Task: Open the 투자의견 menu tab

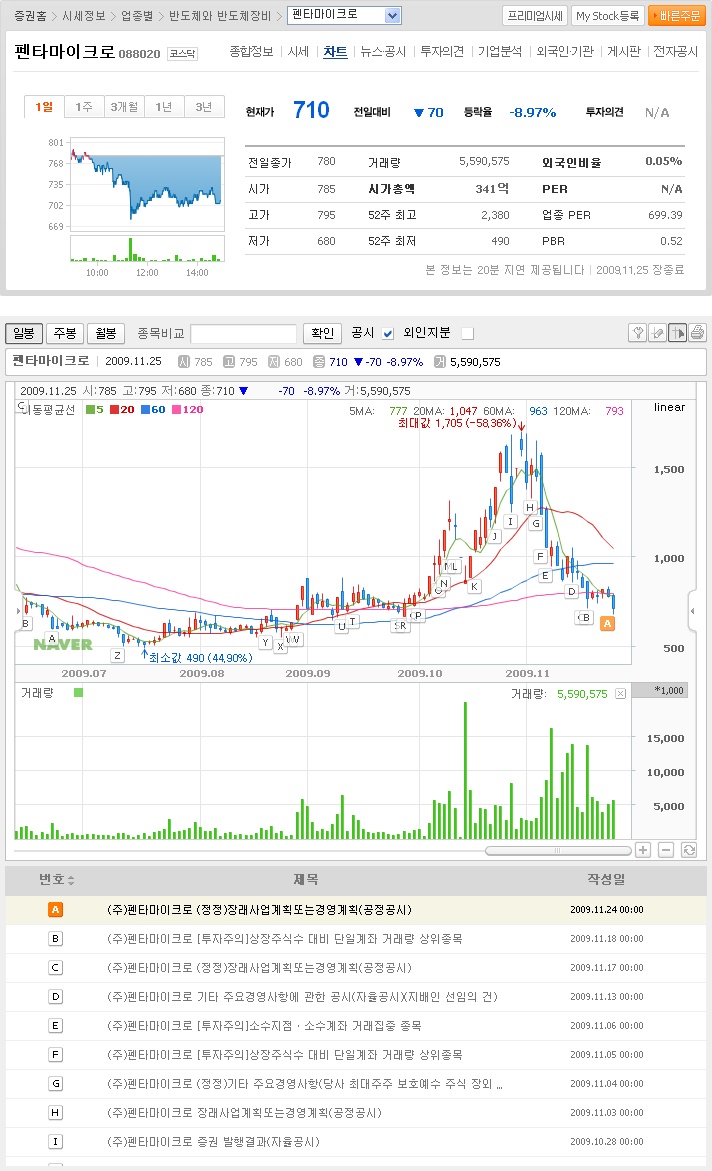Action: click(442, 52)
